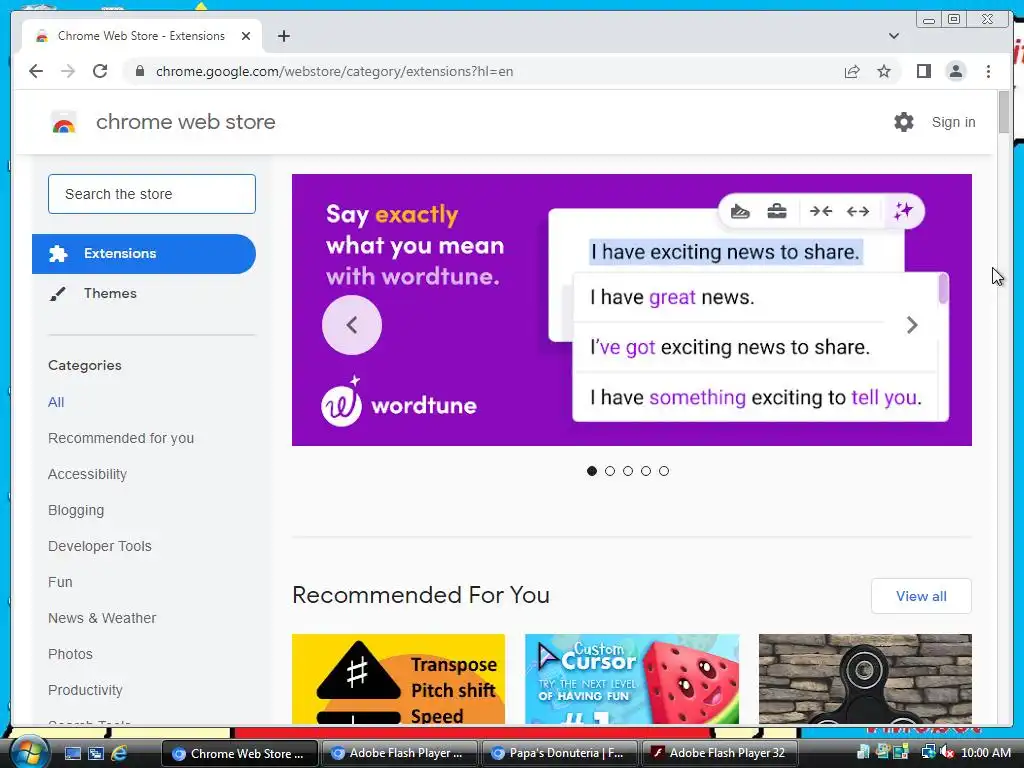This screenshot has width=1024, height=768.
Task: Launch Internet Explorer from quick launch
Action: coord(119,754)
